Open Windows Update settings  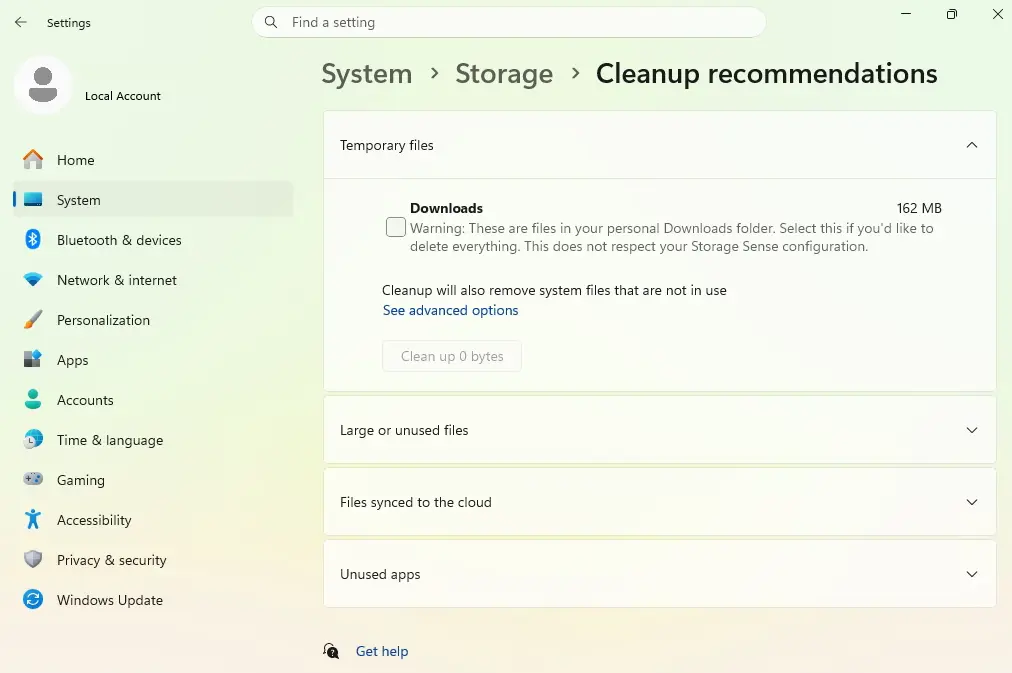pyautogui.click(x=153, y=599)
